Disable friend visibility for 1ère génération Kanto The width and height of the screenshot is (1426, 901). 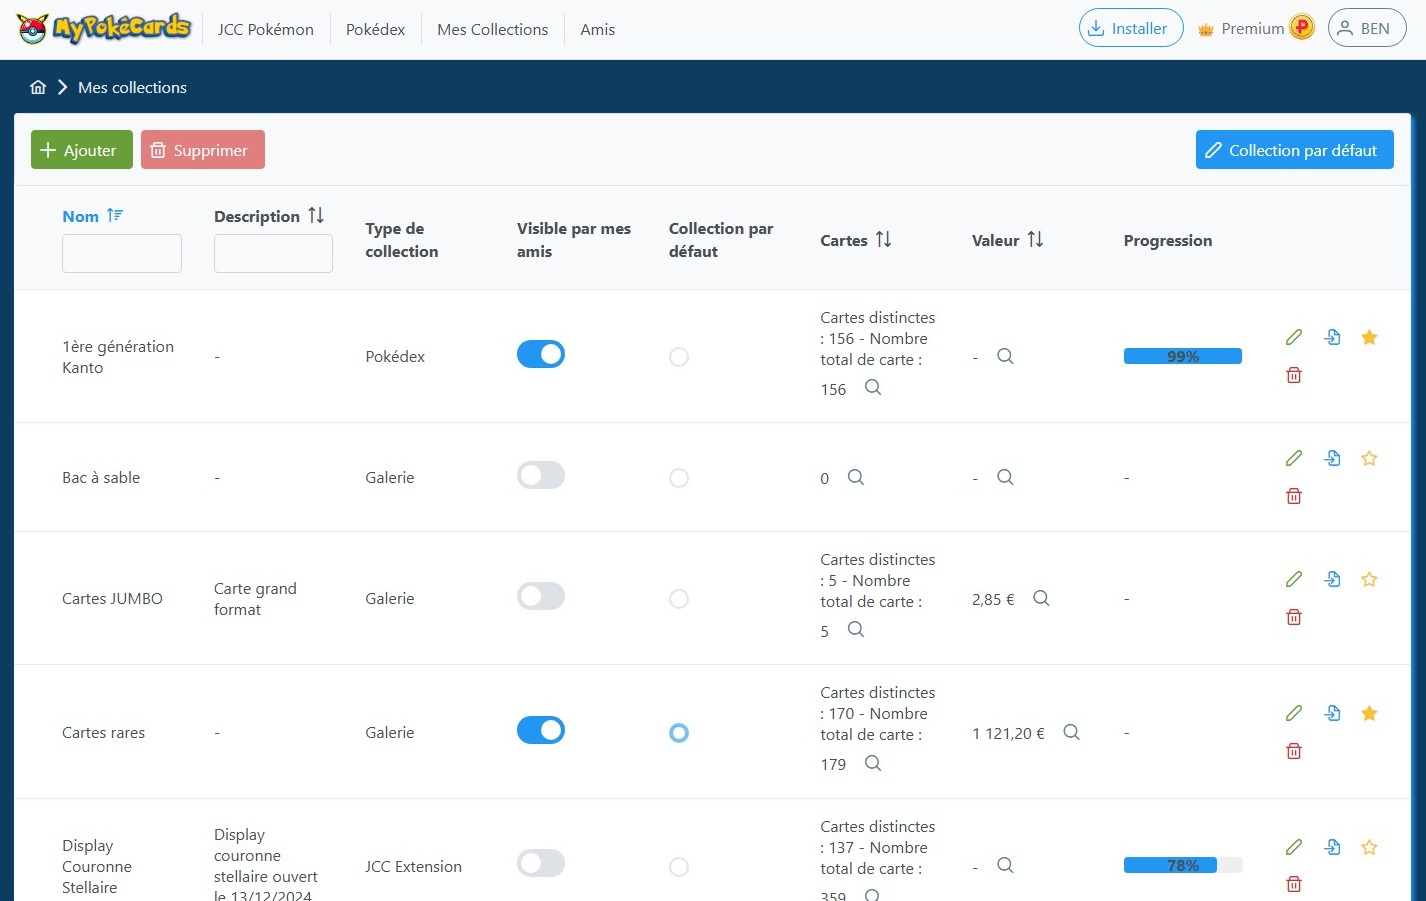click(541, 354)
